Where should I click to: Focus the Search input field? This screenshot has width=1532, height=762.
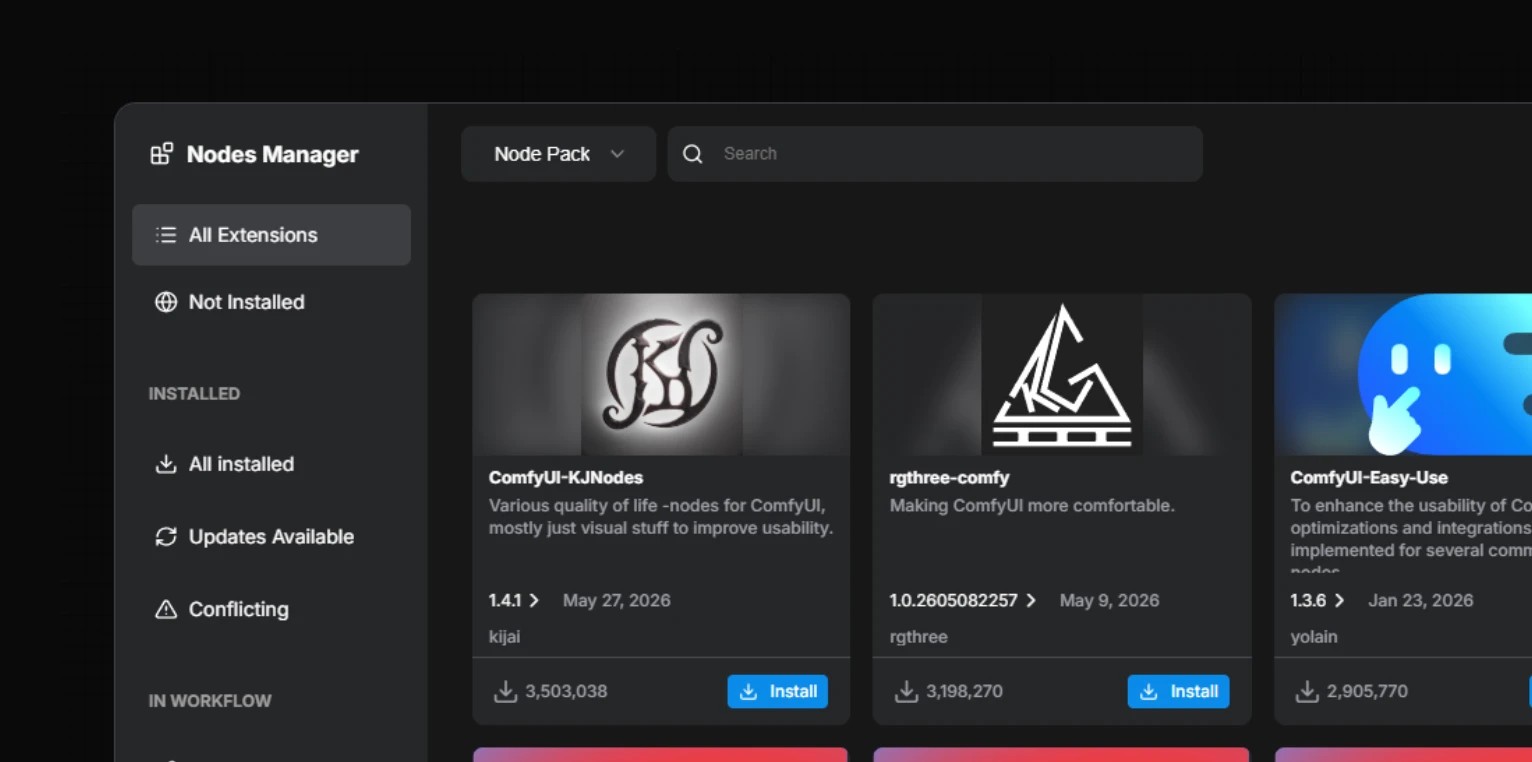click(935, 154)
